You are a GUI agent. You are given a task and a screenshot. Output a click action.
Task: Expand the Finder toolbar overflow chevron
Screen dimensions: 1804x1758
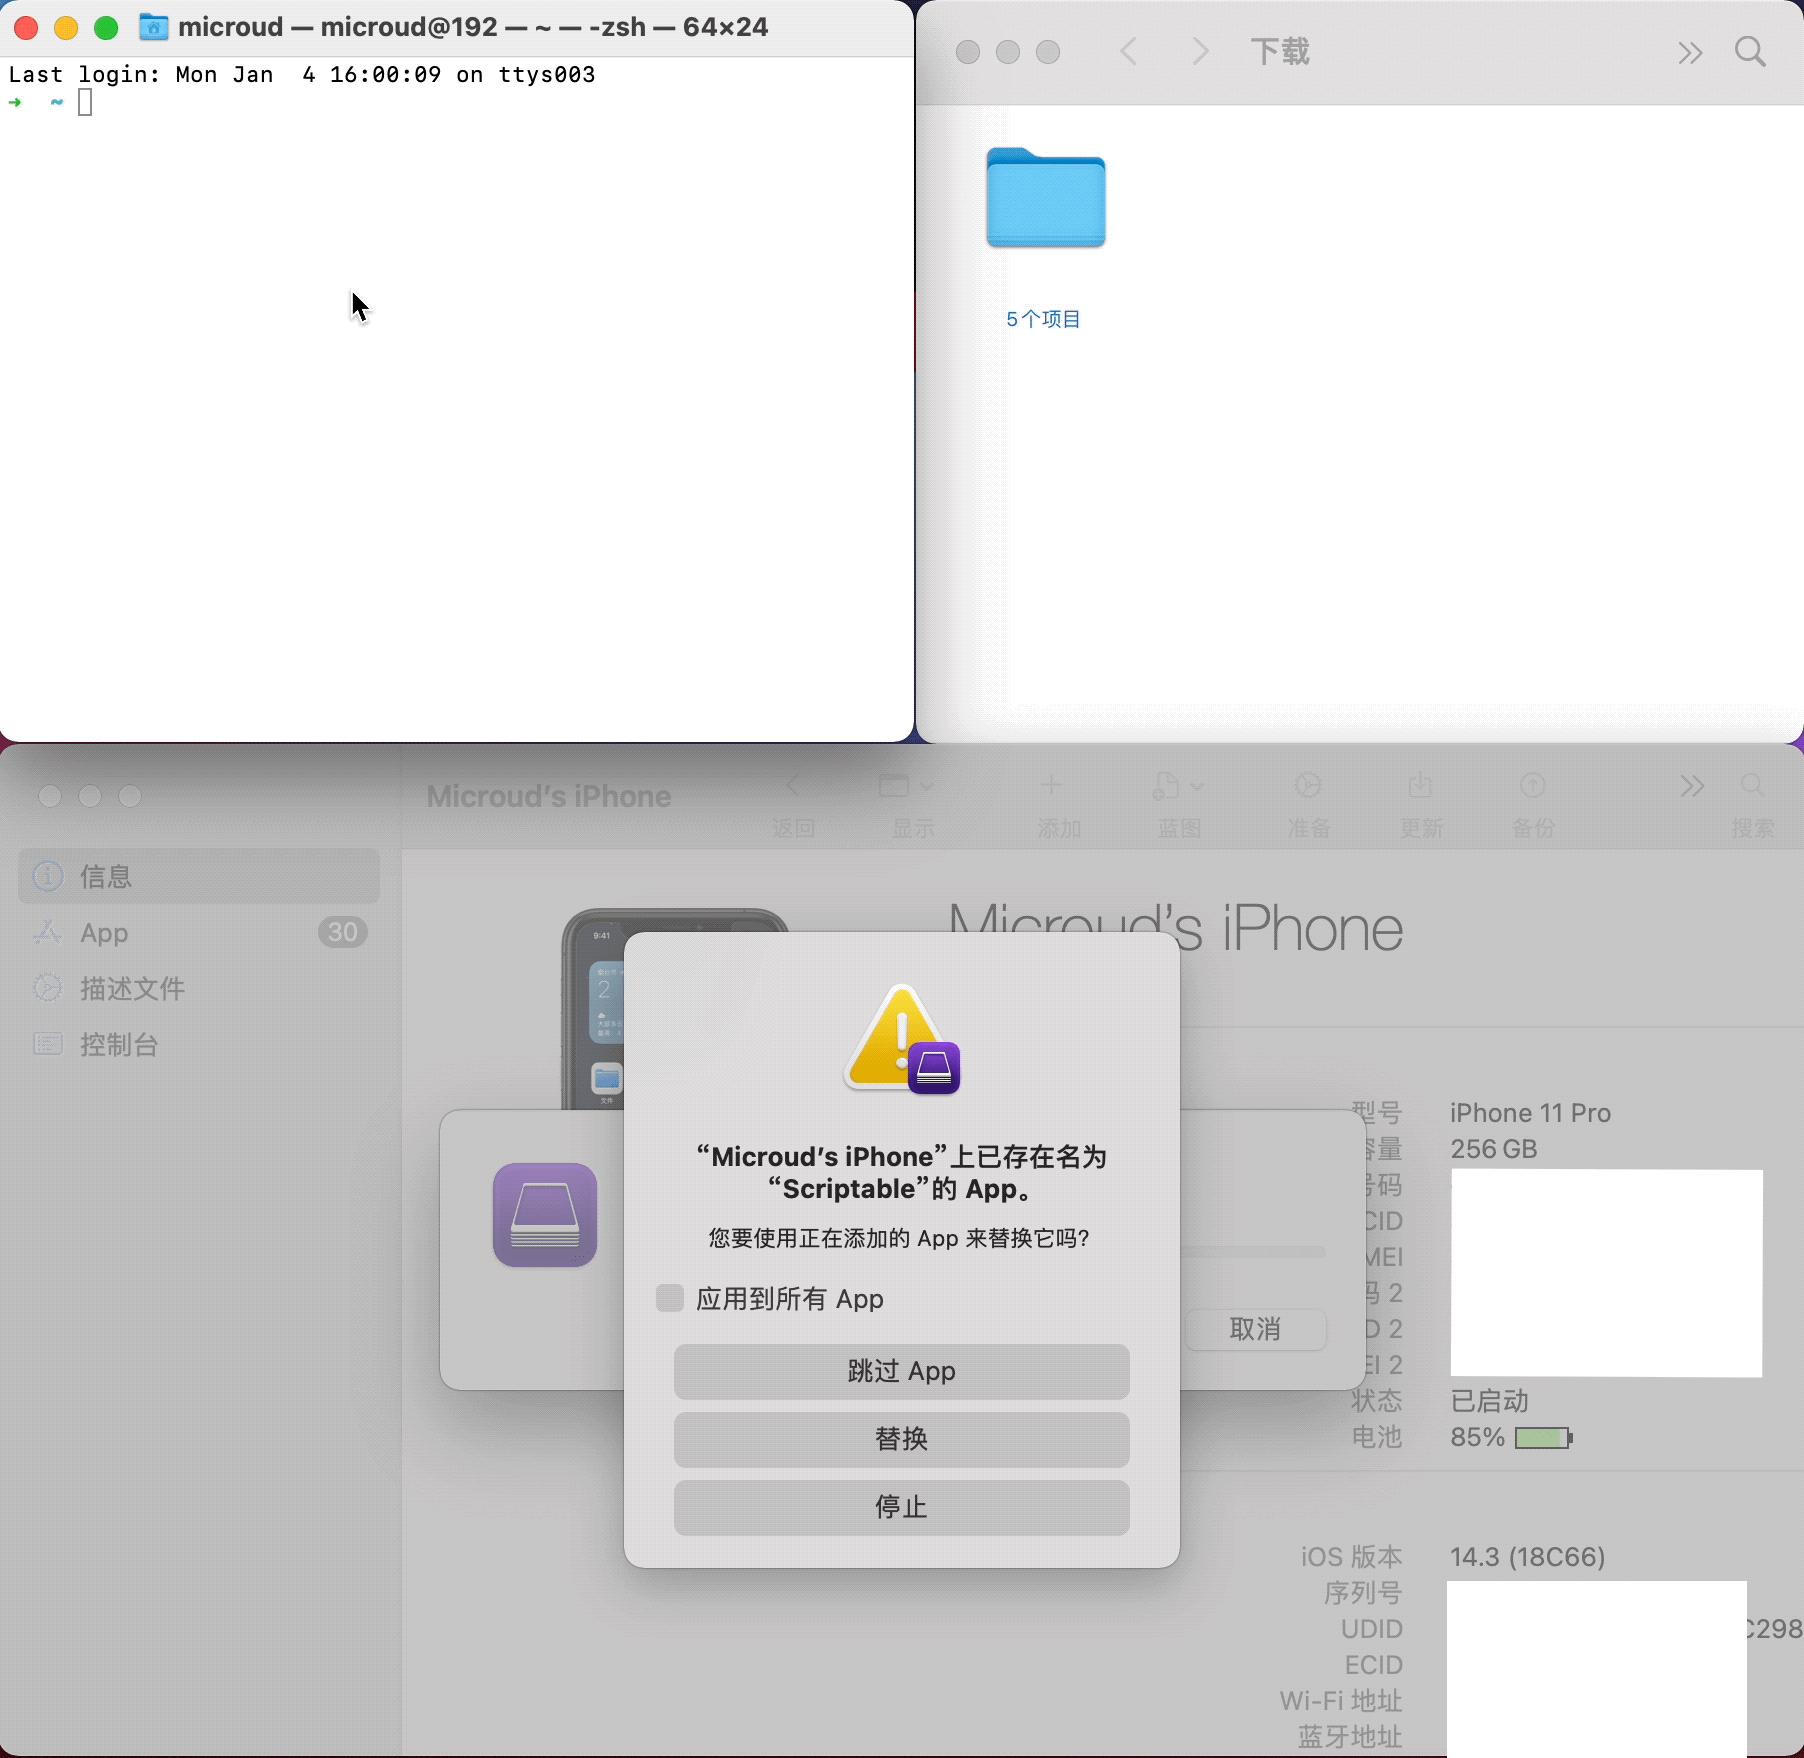pyautogui.click(x=1690, y=51)
